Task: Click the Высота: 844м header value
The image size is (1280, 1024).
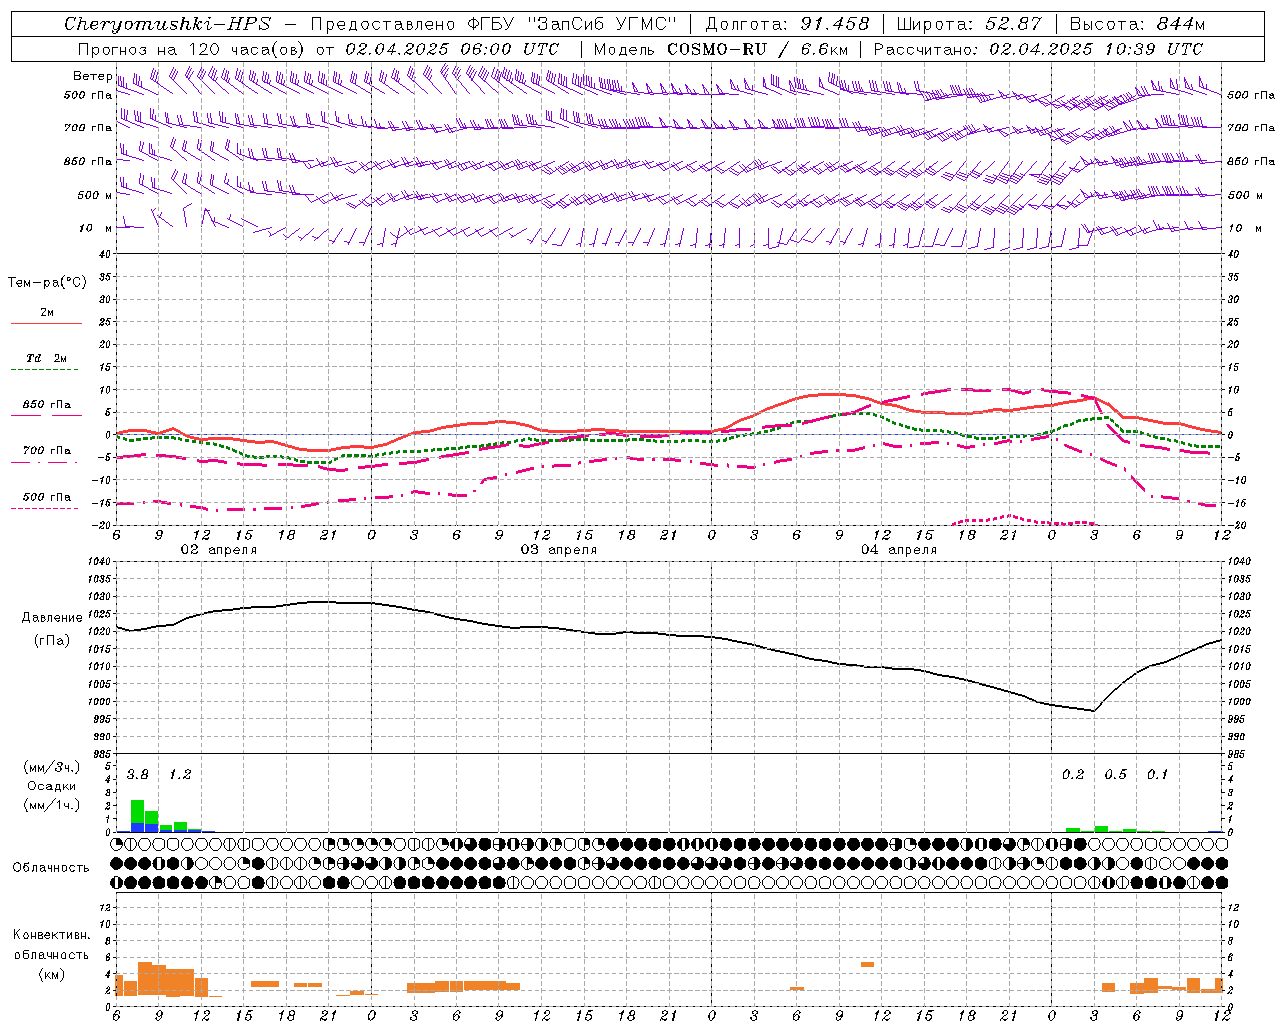Action: pyautogui.click(x=1137, y=24)
